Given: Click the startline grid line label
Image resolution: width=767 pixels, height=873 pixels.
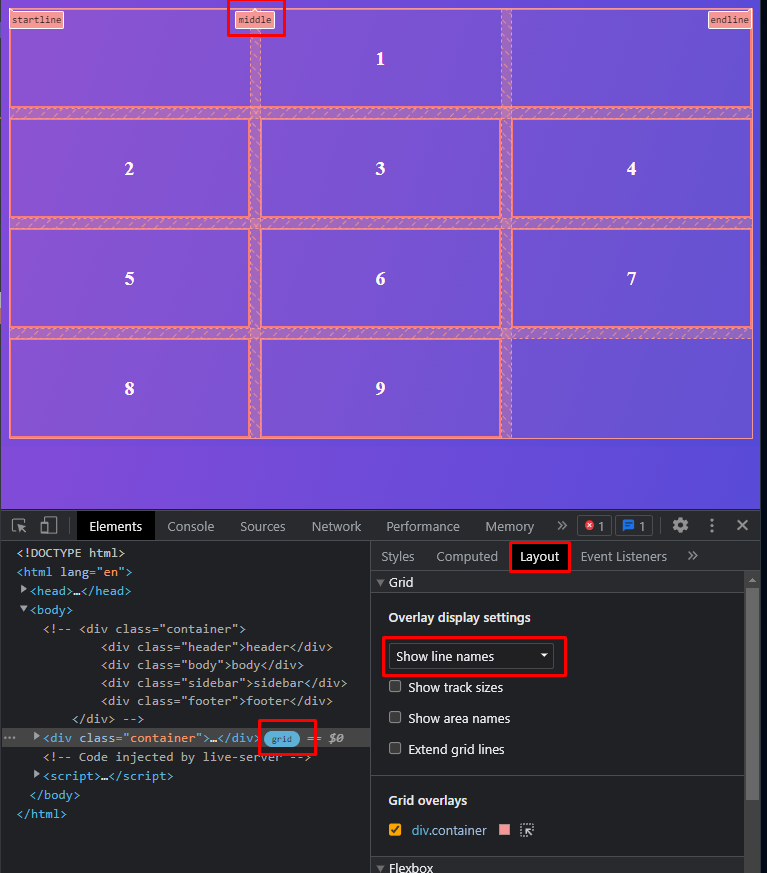Looking at the screenshot, I should (x=37, y=20).
